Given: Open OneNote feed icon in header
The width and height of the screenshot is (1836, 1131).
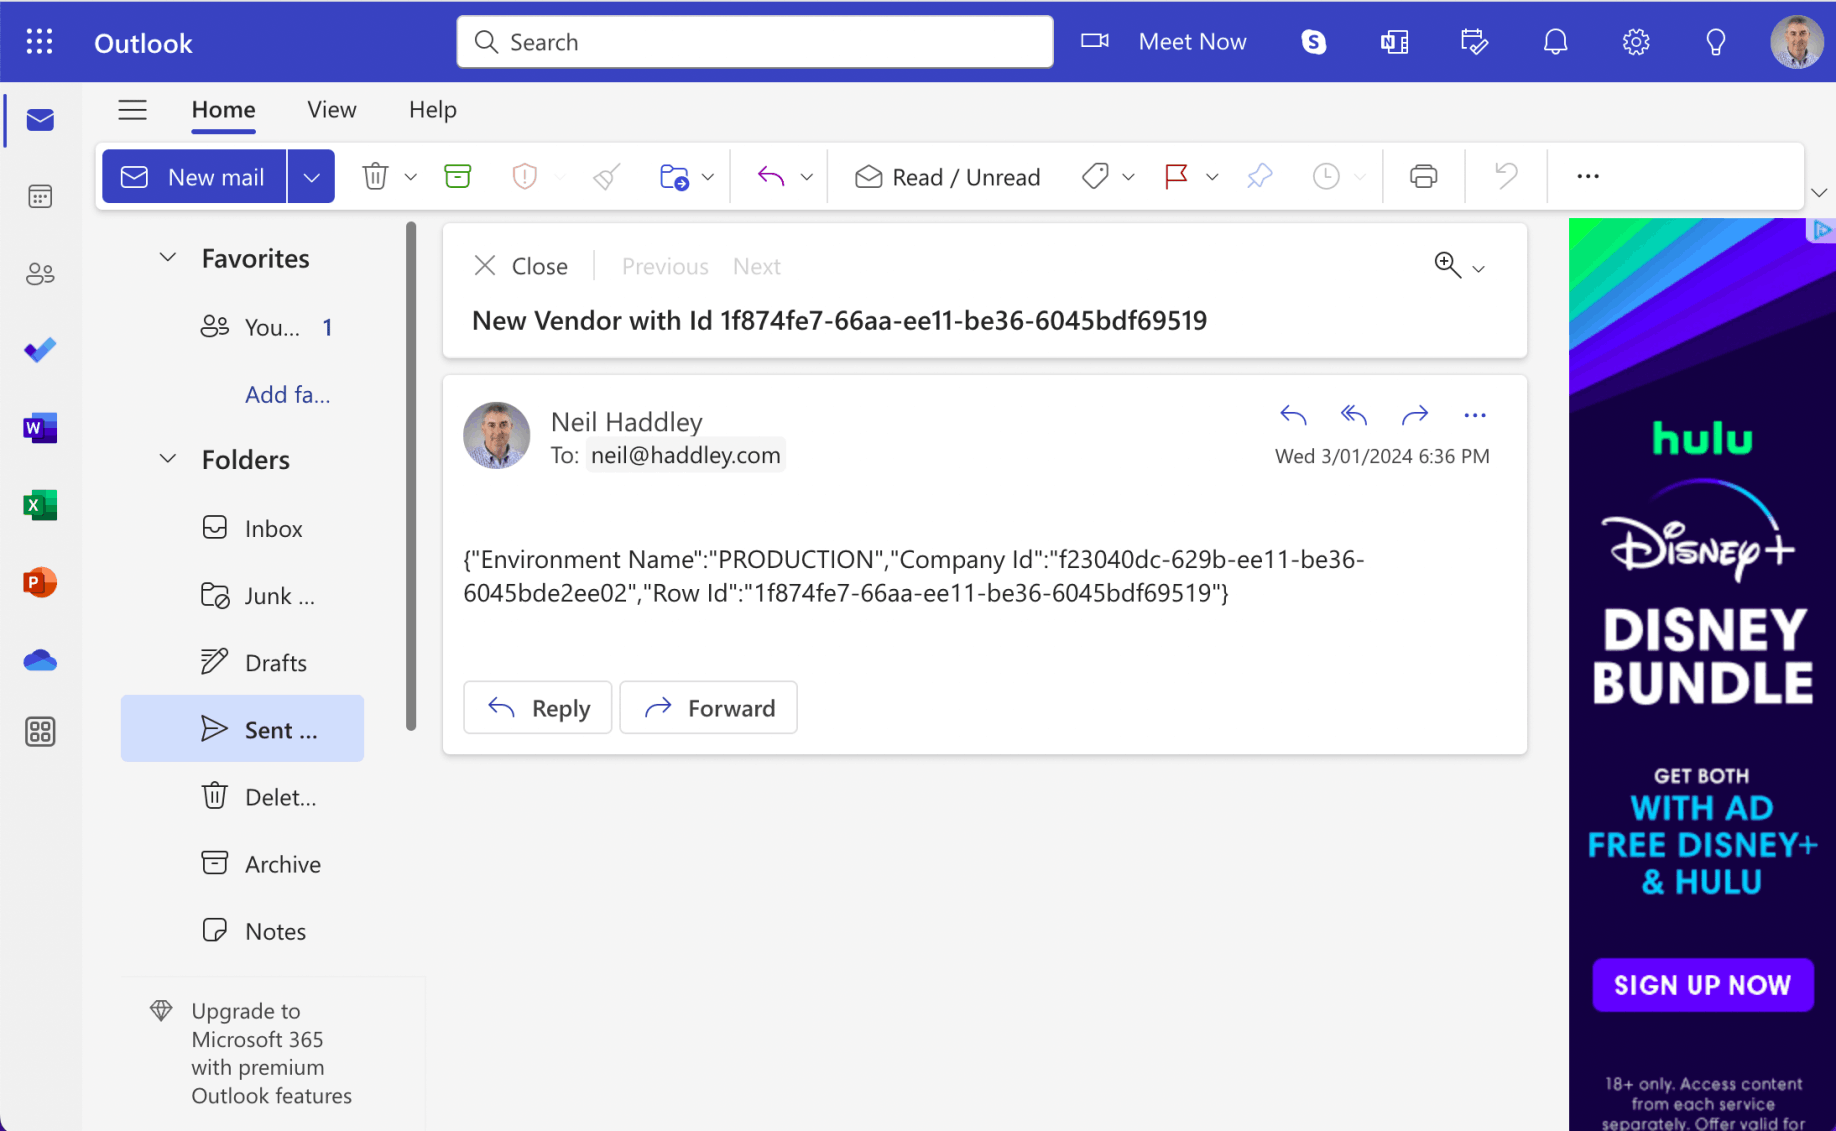Looking at the screenshot, I should click(x=1394, y=42).
